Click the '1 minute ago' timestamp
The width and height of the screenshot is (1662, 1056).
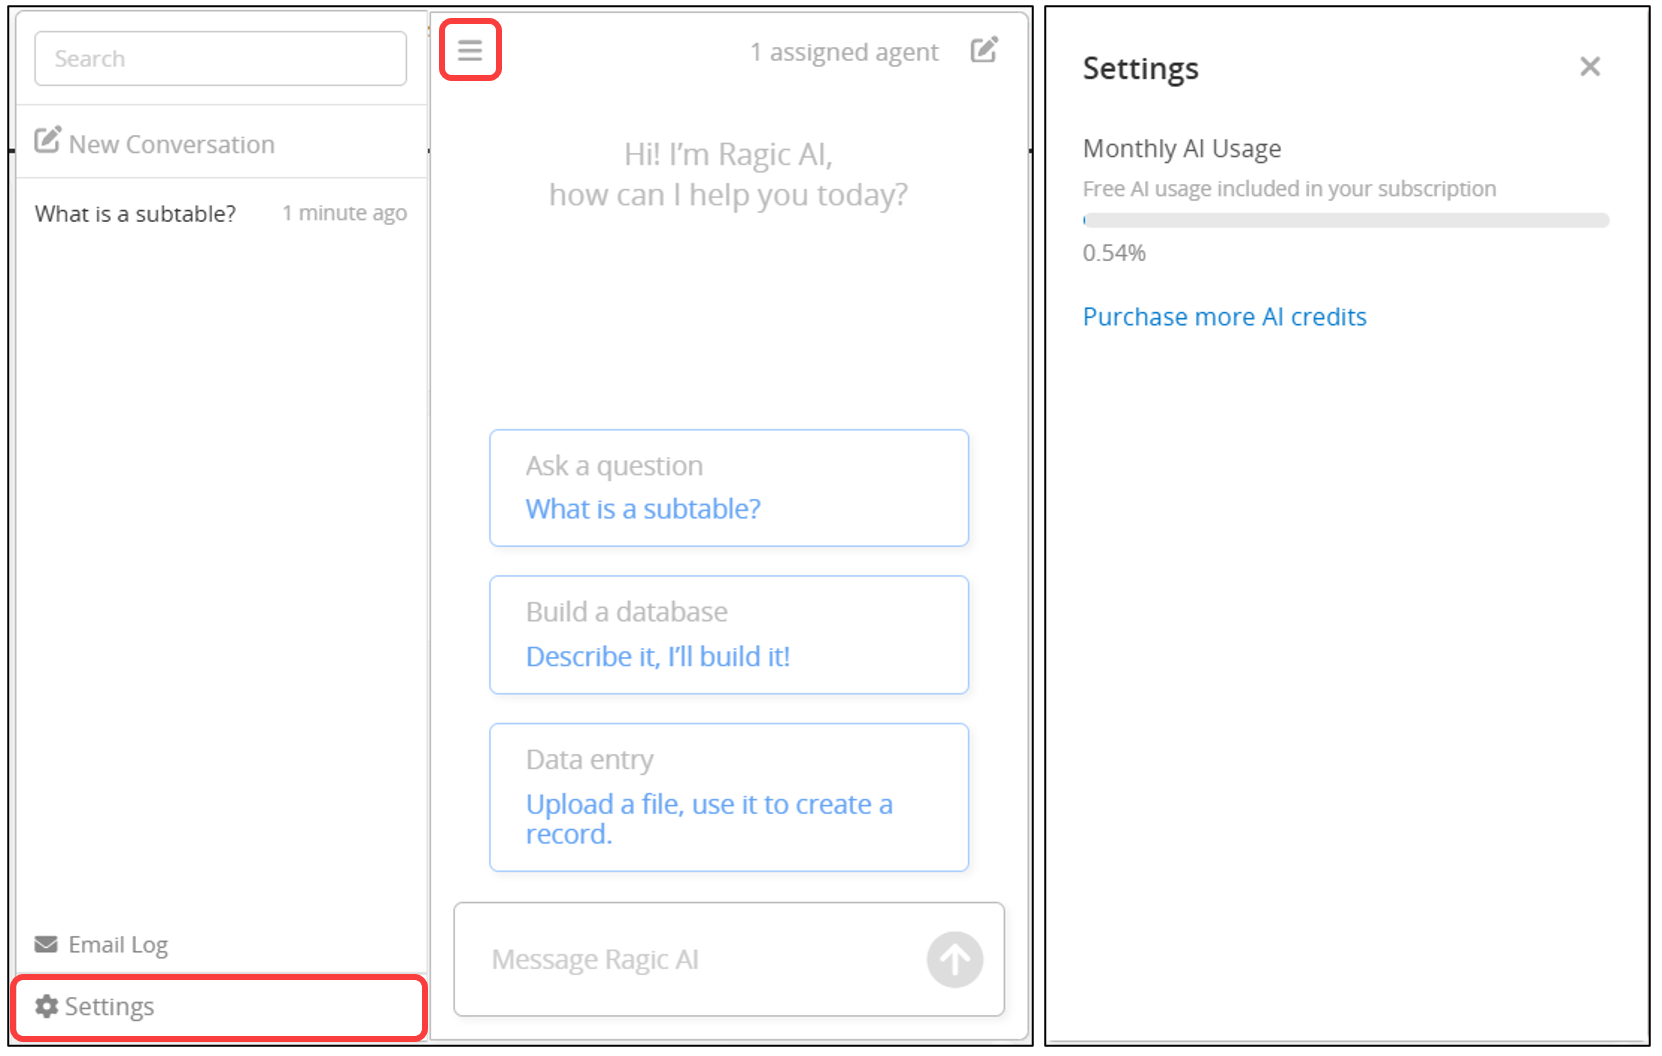[344, 213]
